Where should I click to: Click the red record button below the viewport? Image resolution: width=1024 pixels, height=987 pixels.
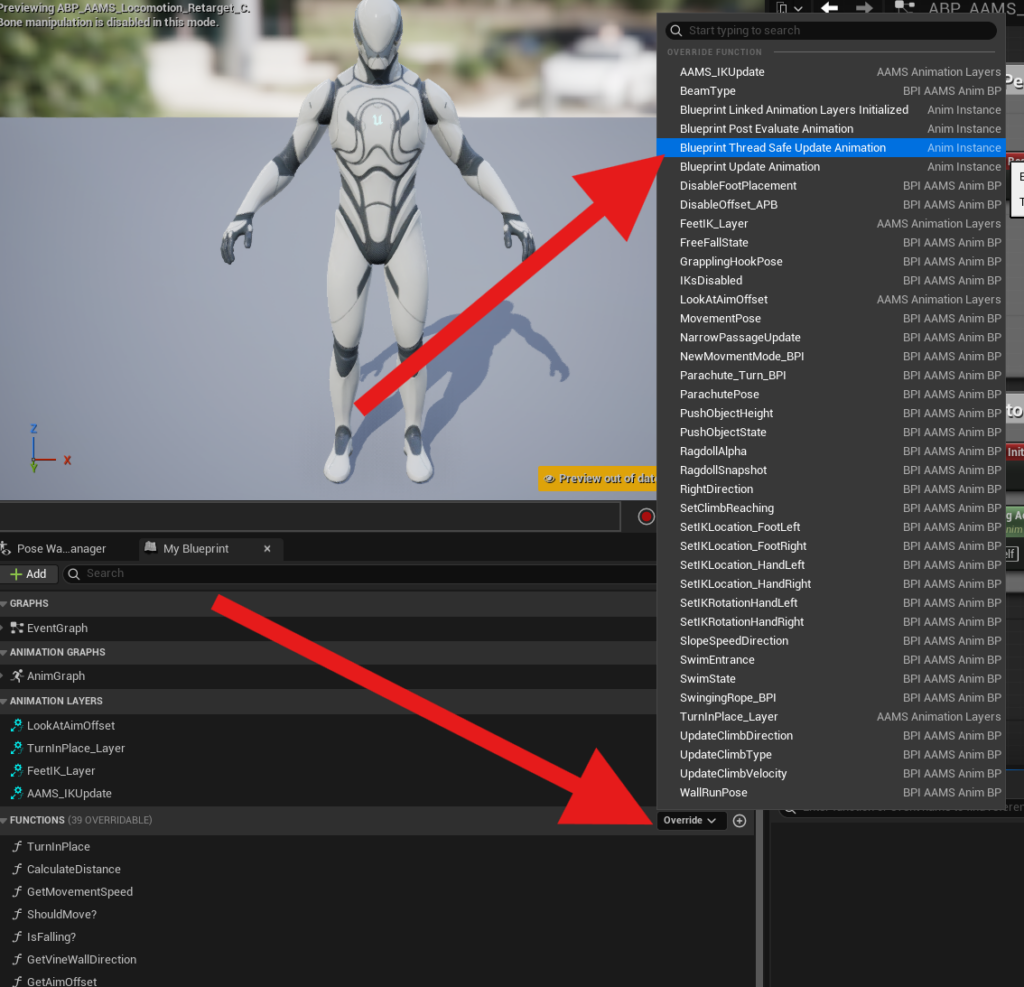[x=646, y=517]
